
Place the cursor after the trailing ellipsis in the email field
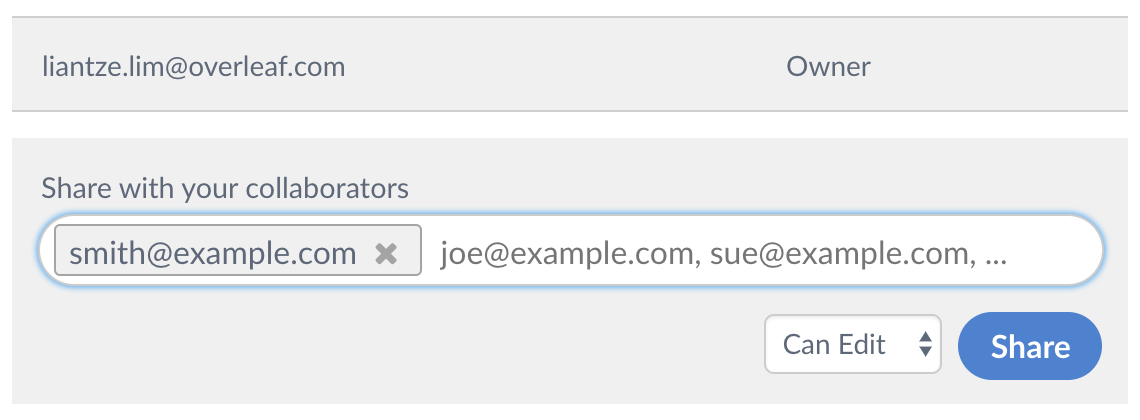(x=1012, y=254)
